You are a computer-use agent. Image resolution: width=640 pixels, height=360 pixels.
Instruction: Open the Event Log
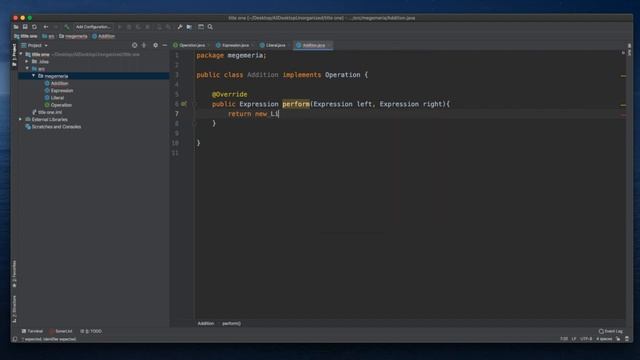coord(611,331)
